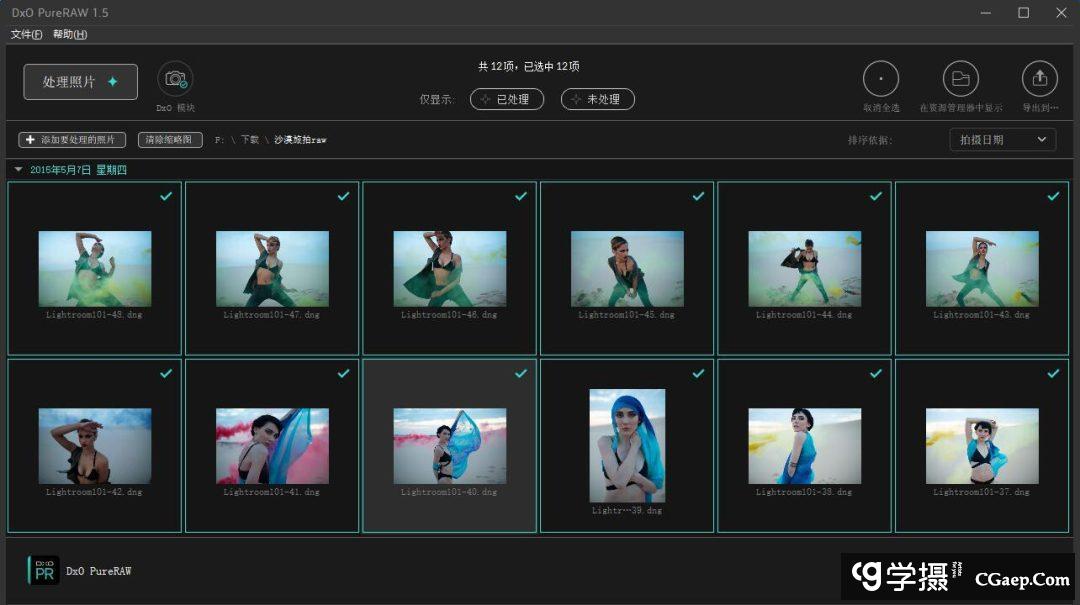1080x605 pixels.
Task: Click the 沙漠旅拍raw folder in path
Action: click(x=300, y=140)
